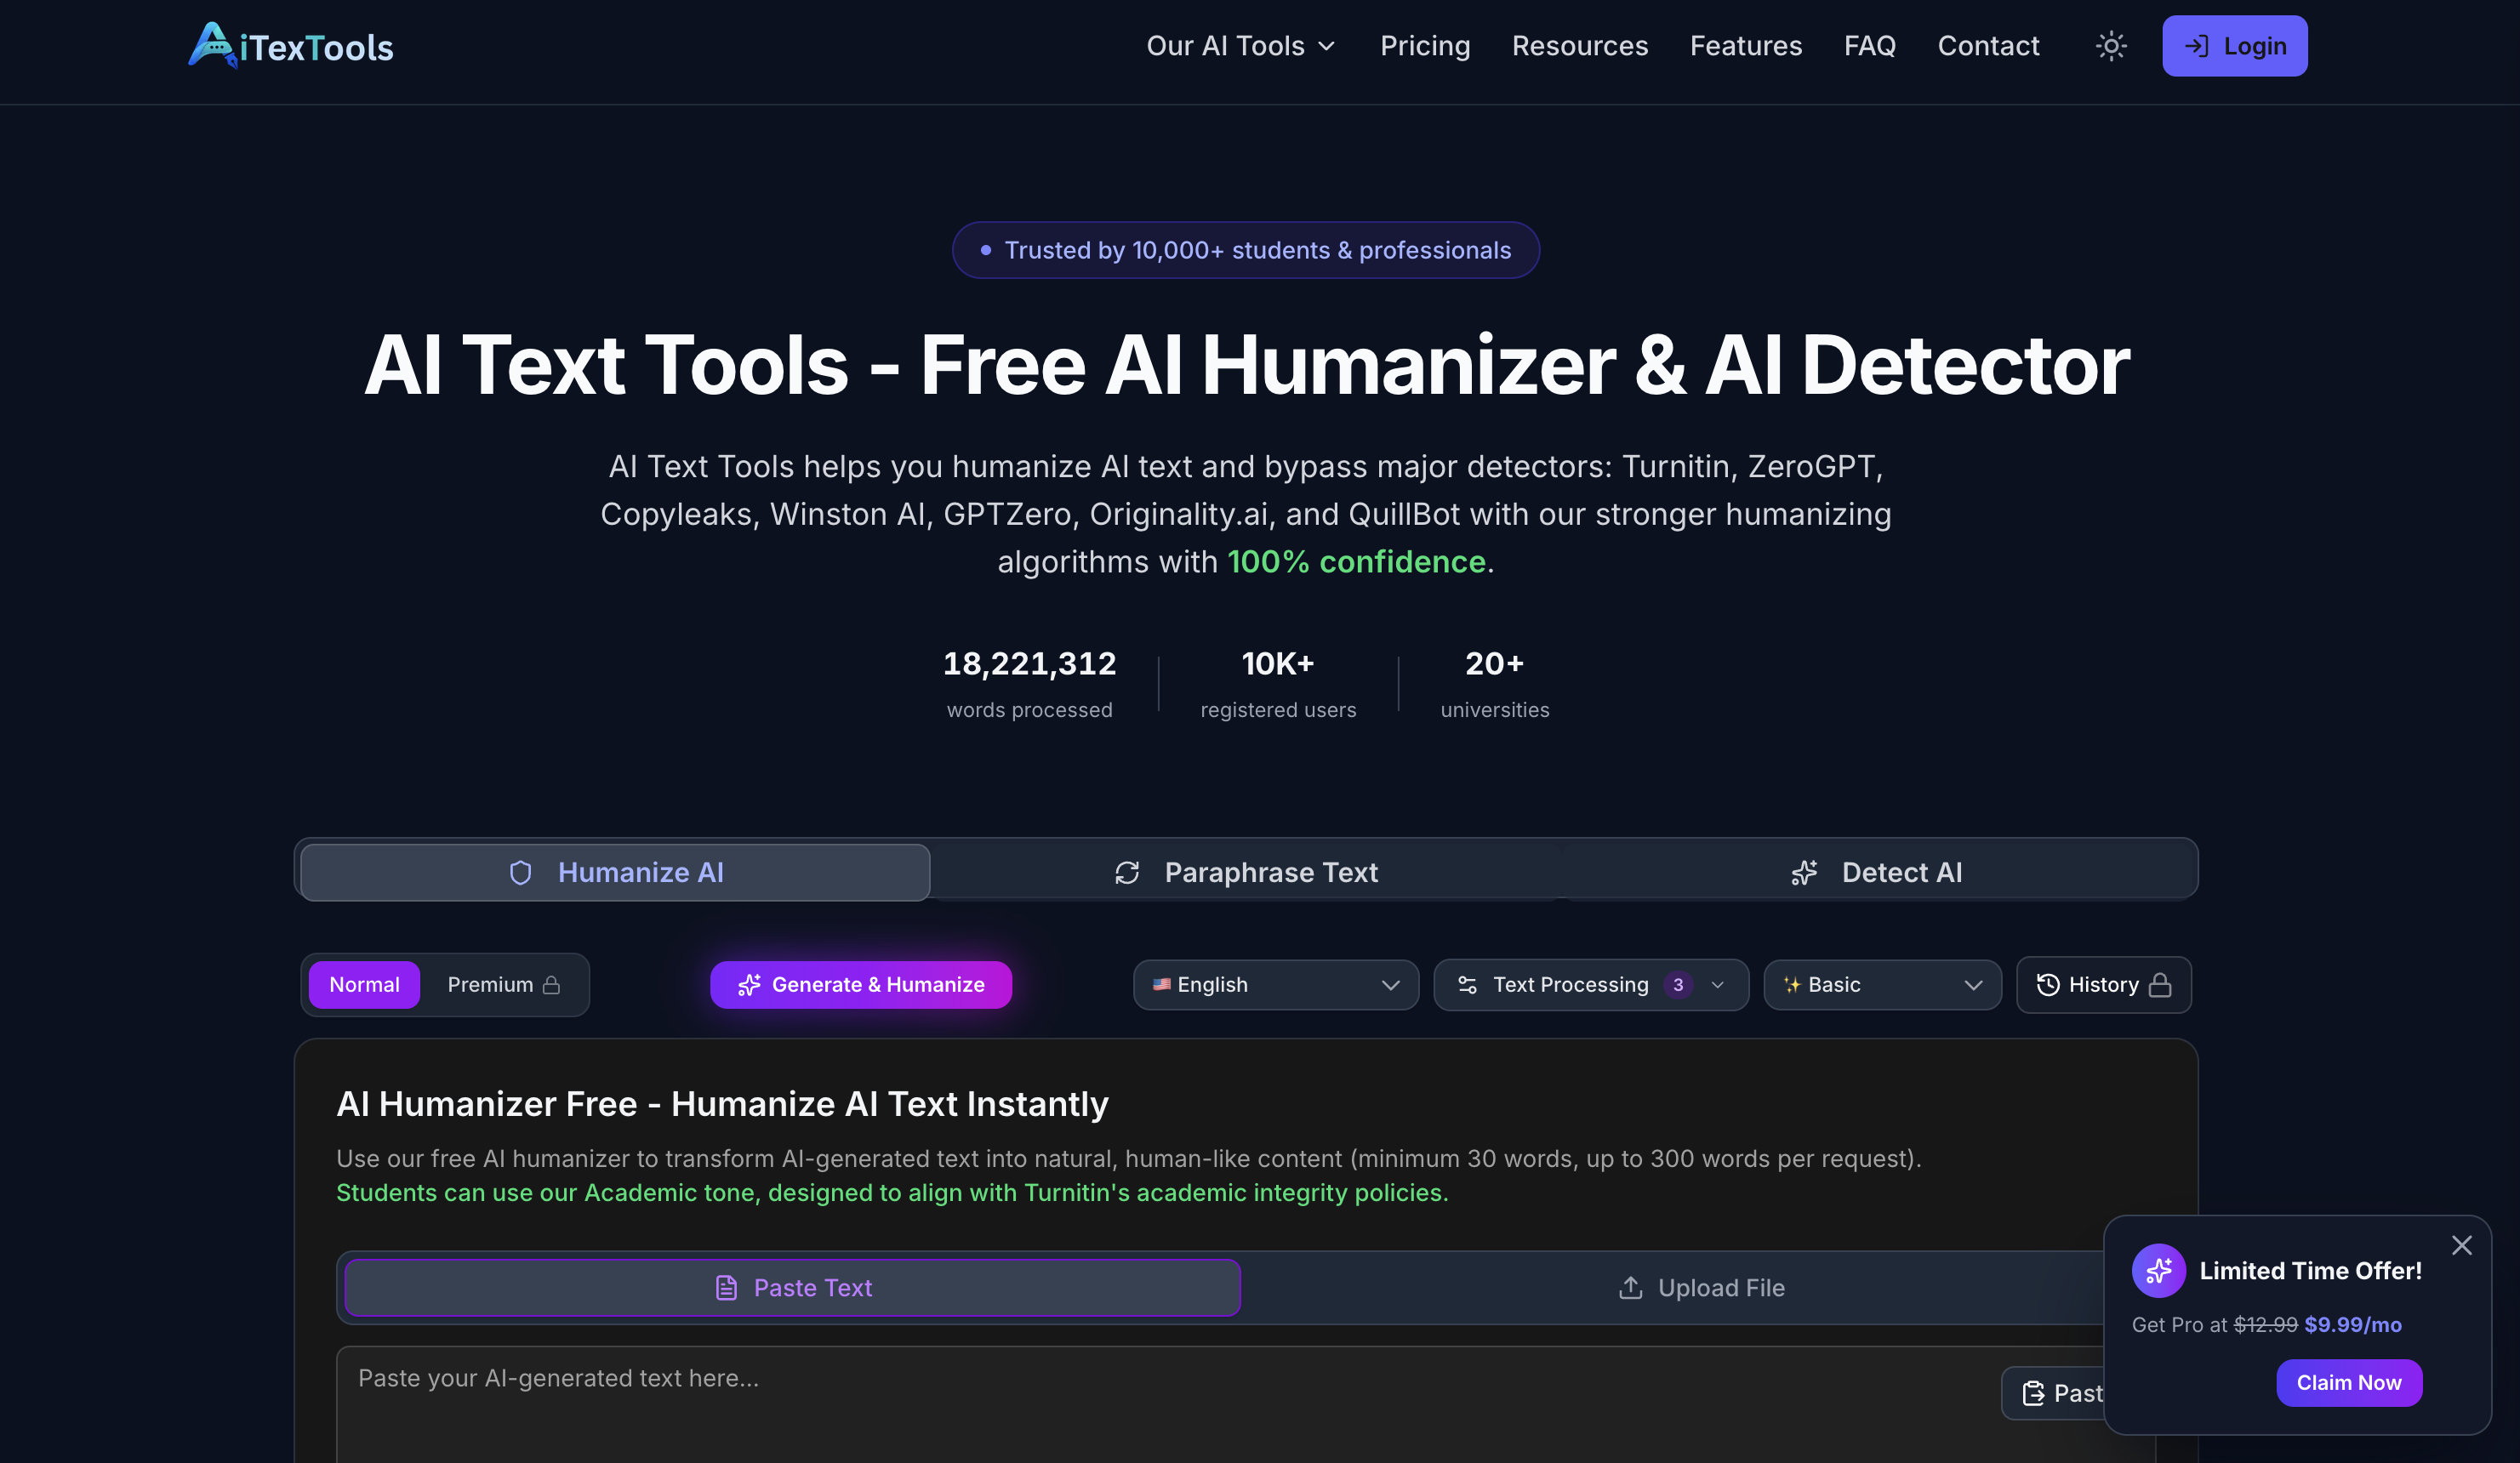Switch to the Humanize AI tab

[615, 873]
